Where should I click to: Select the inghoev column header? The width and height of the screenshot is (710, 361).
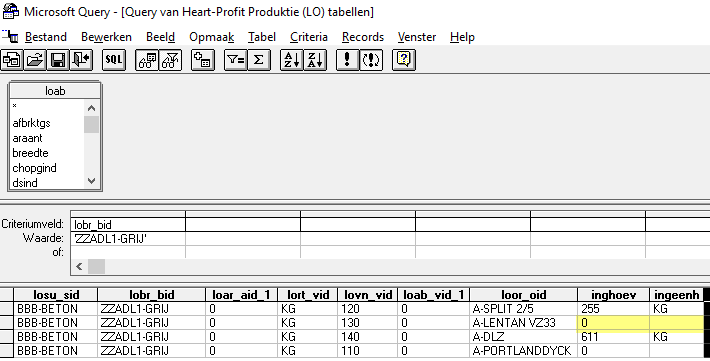pos(614,295)
